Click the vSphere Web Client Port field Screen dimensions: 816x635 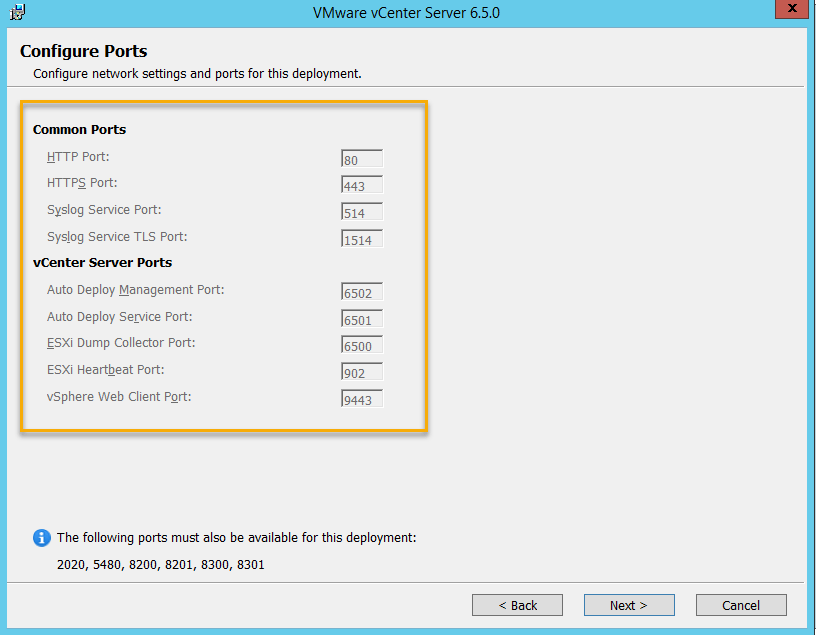[362, 399]
